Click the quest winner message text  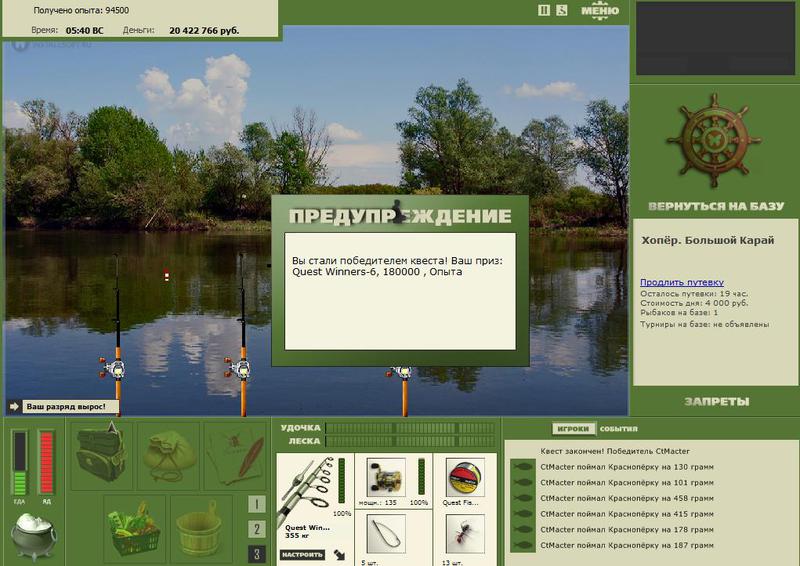point(397,266)
